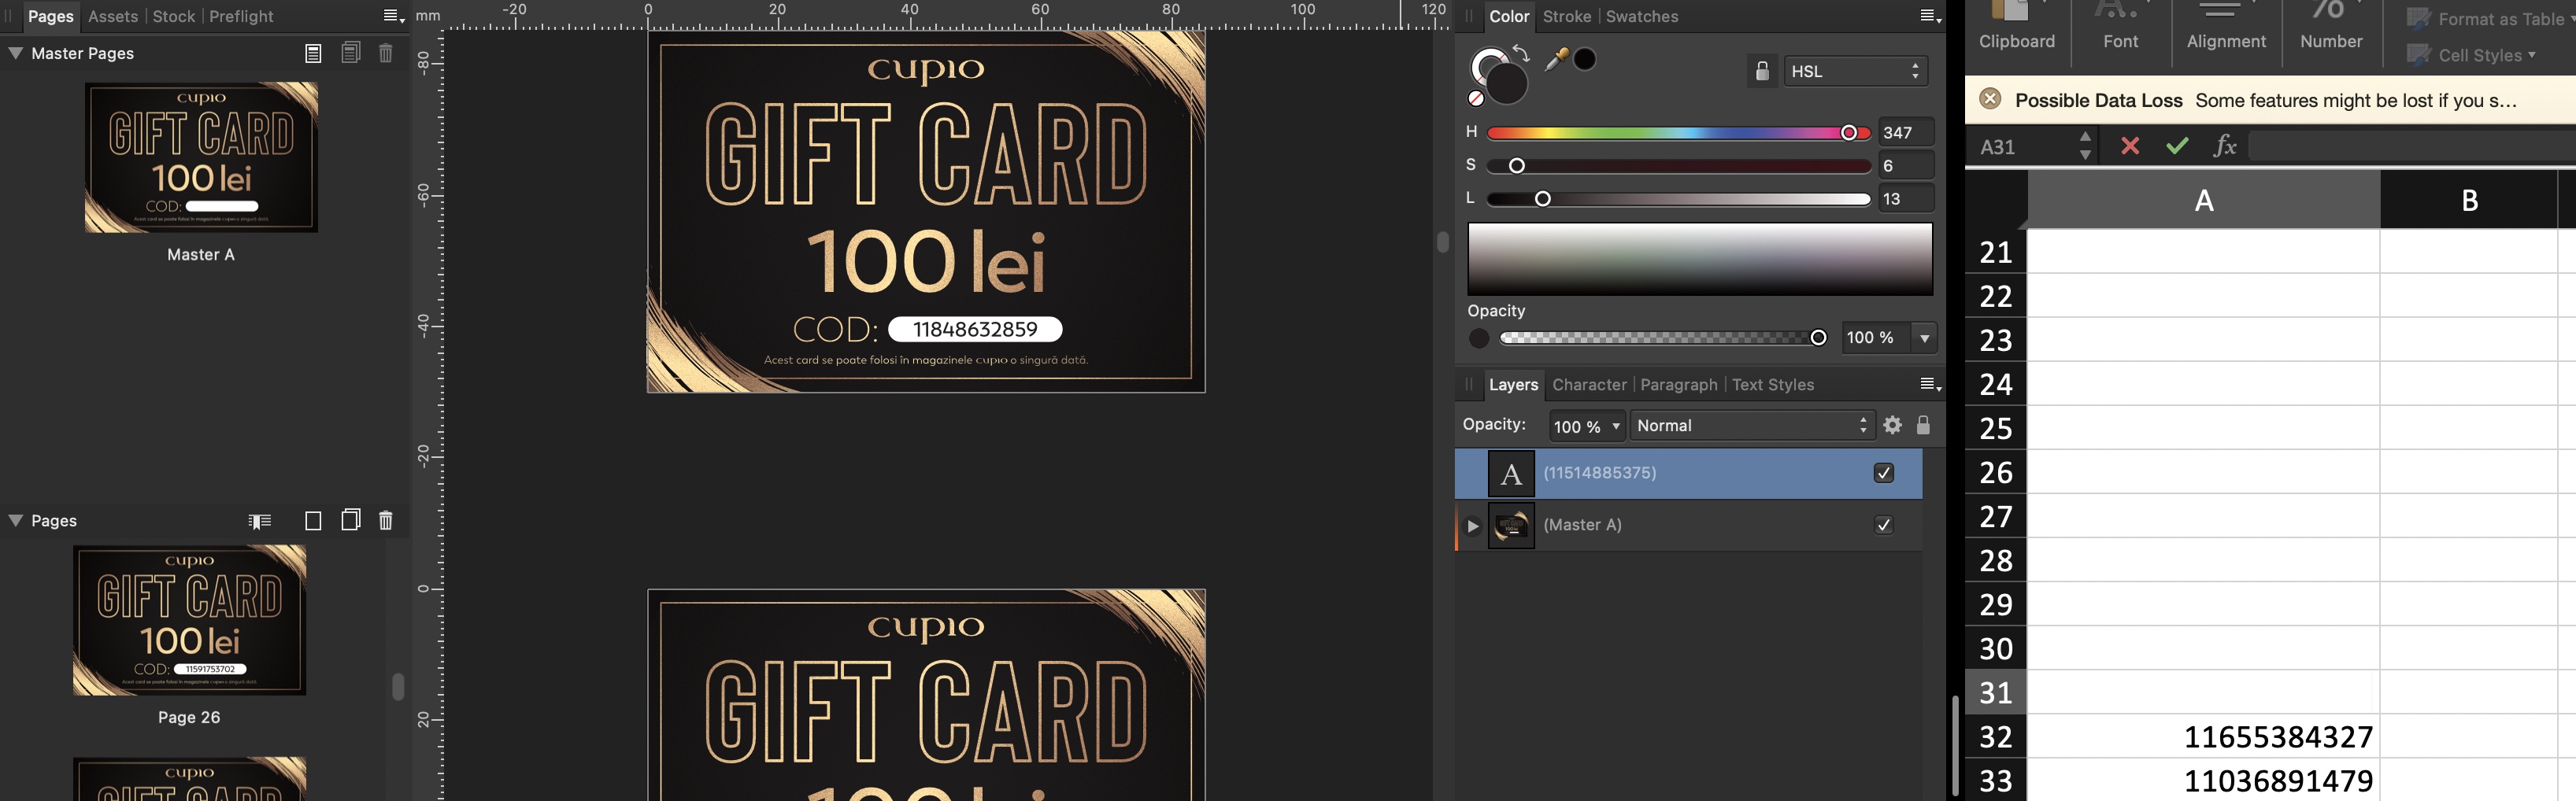Open Layers panel preferences menu icon
2576x801 pixels.
(1930, 385)
